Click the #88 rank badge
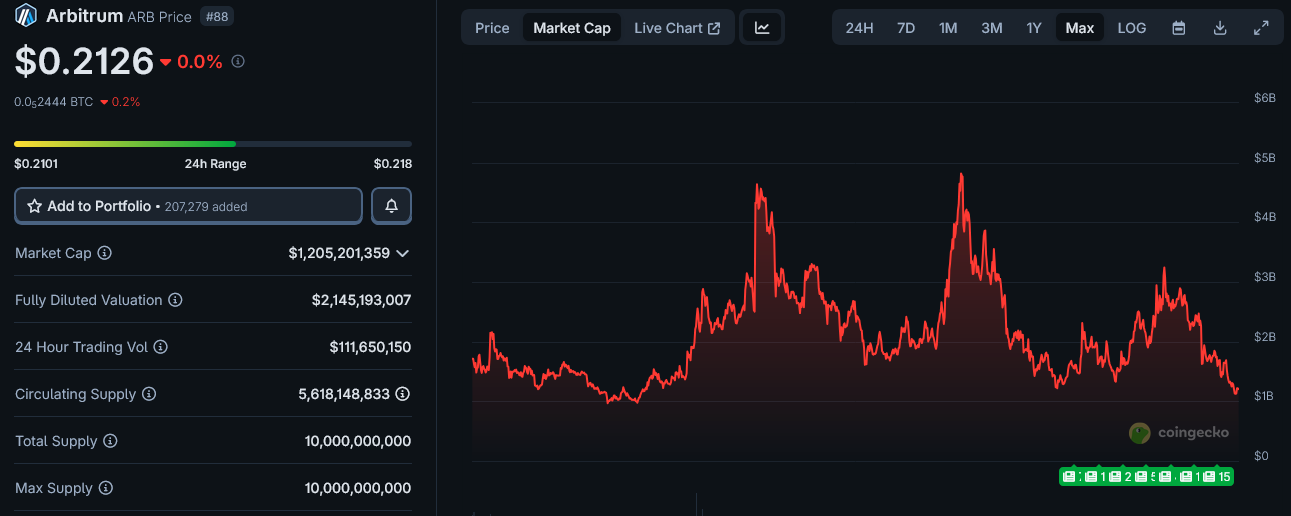The height and width of the screenshot is (516, 1291). [217, 16]
